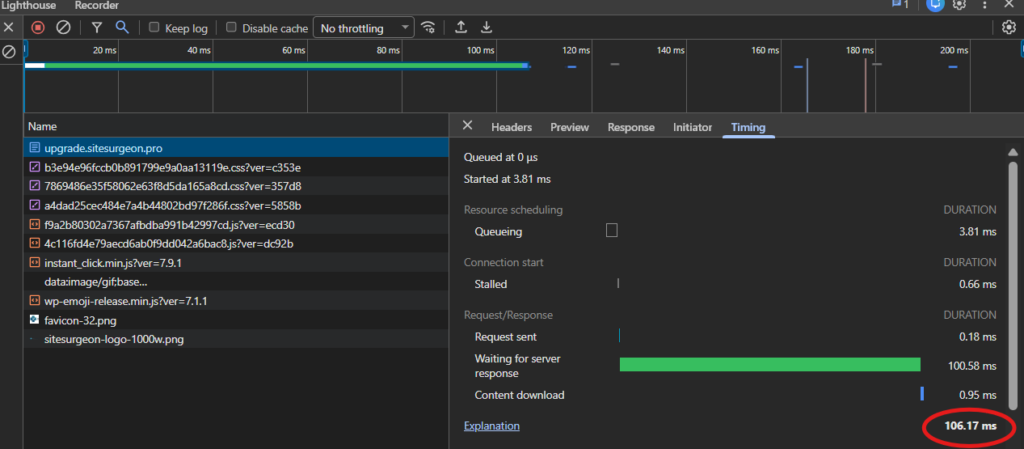
Task: Select request f9a2b80302a7367afbdba991b42997cd.js?ver=ecd30
Action: coord(236,224)
